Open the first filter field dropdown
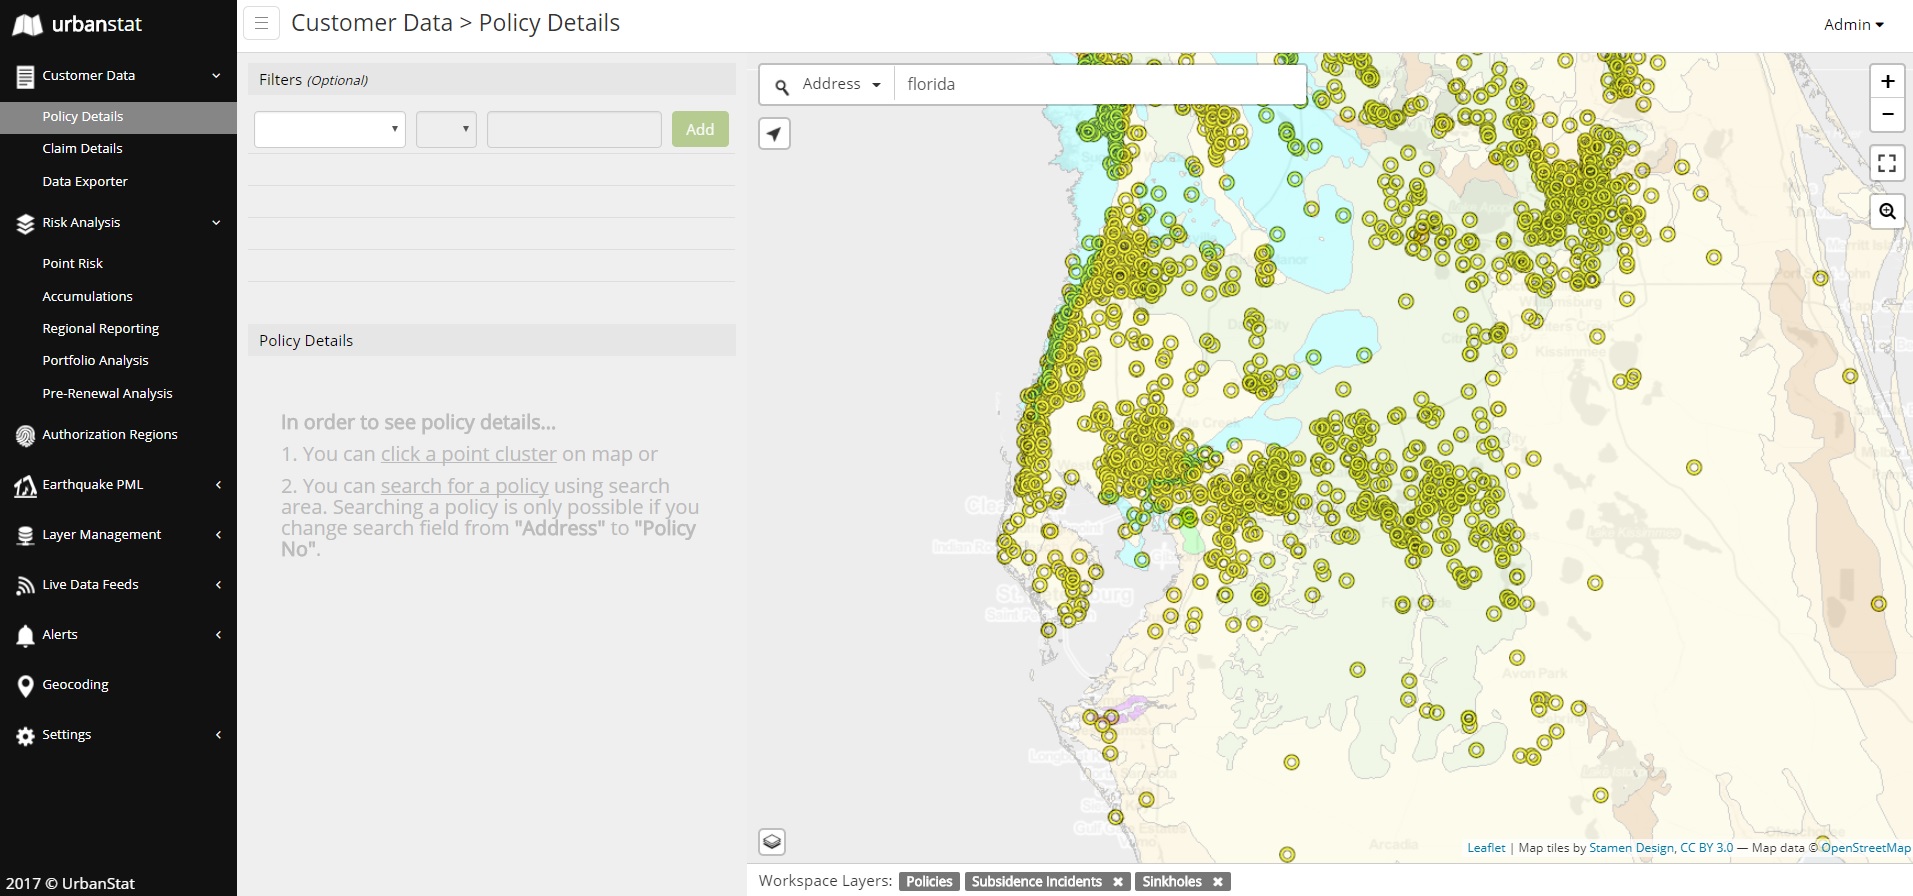Image resolution: width=1913 pixels, height=896 pixels. tap(329, 129)
